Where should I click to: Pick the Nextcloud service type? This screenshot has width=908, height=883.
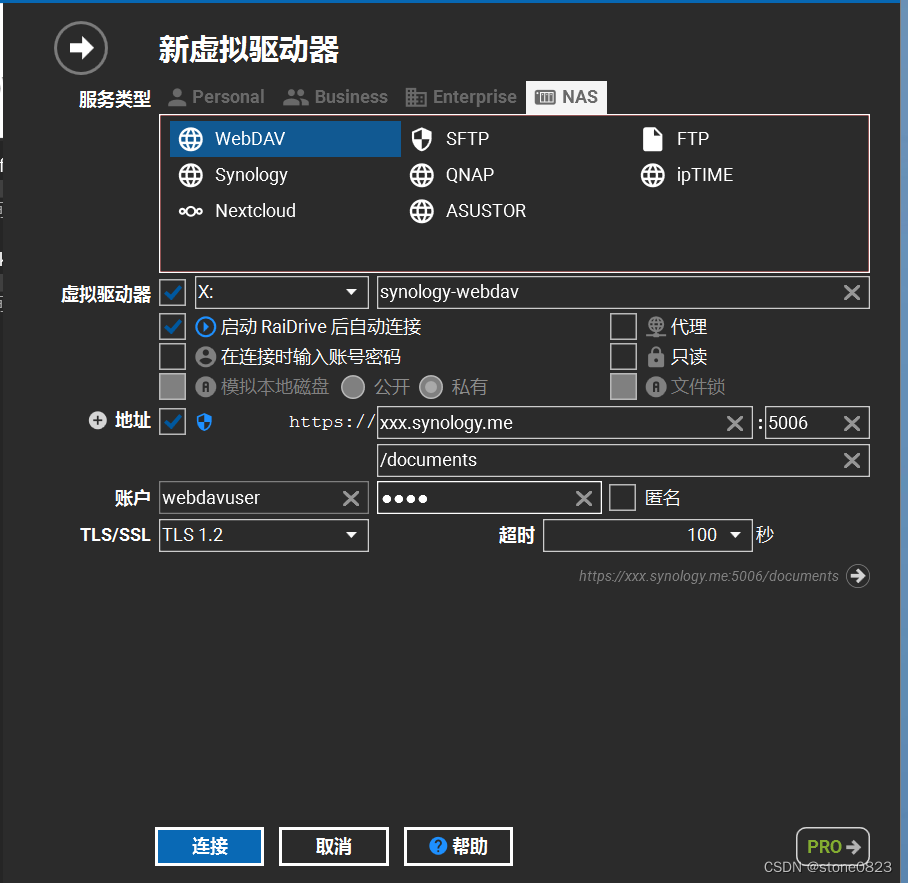coord(237,211)
